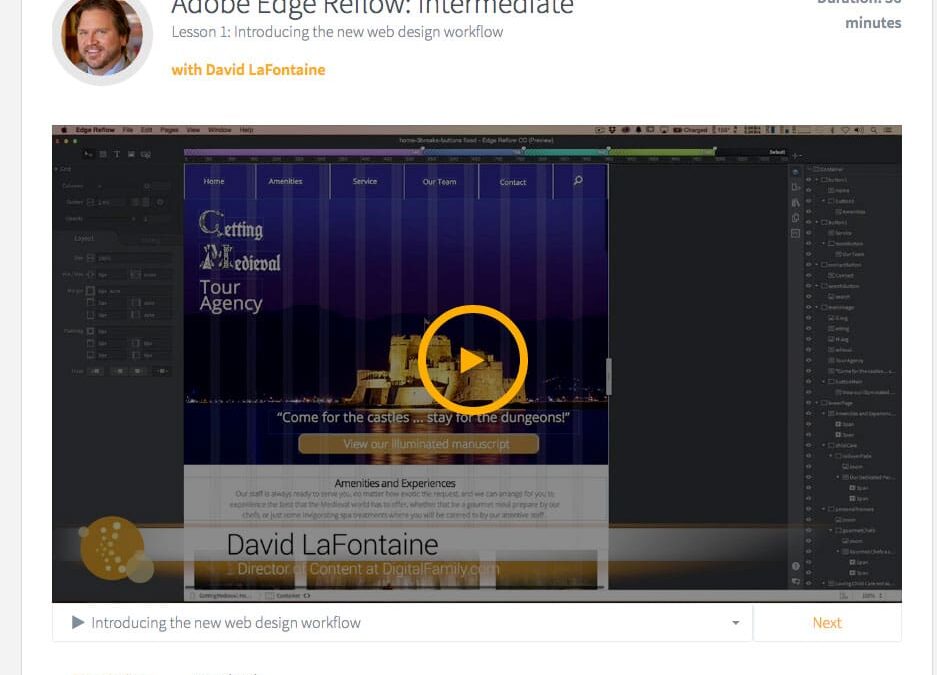This screenshot has width=937, height=675.
Task: Click the Spotlight search icon in Mac menu bar
Action: pyautogui.click(x=874, y=130)
